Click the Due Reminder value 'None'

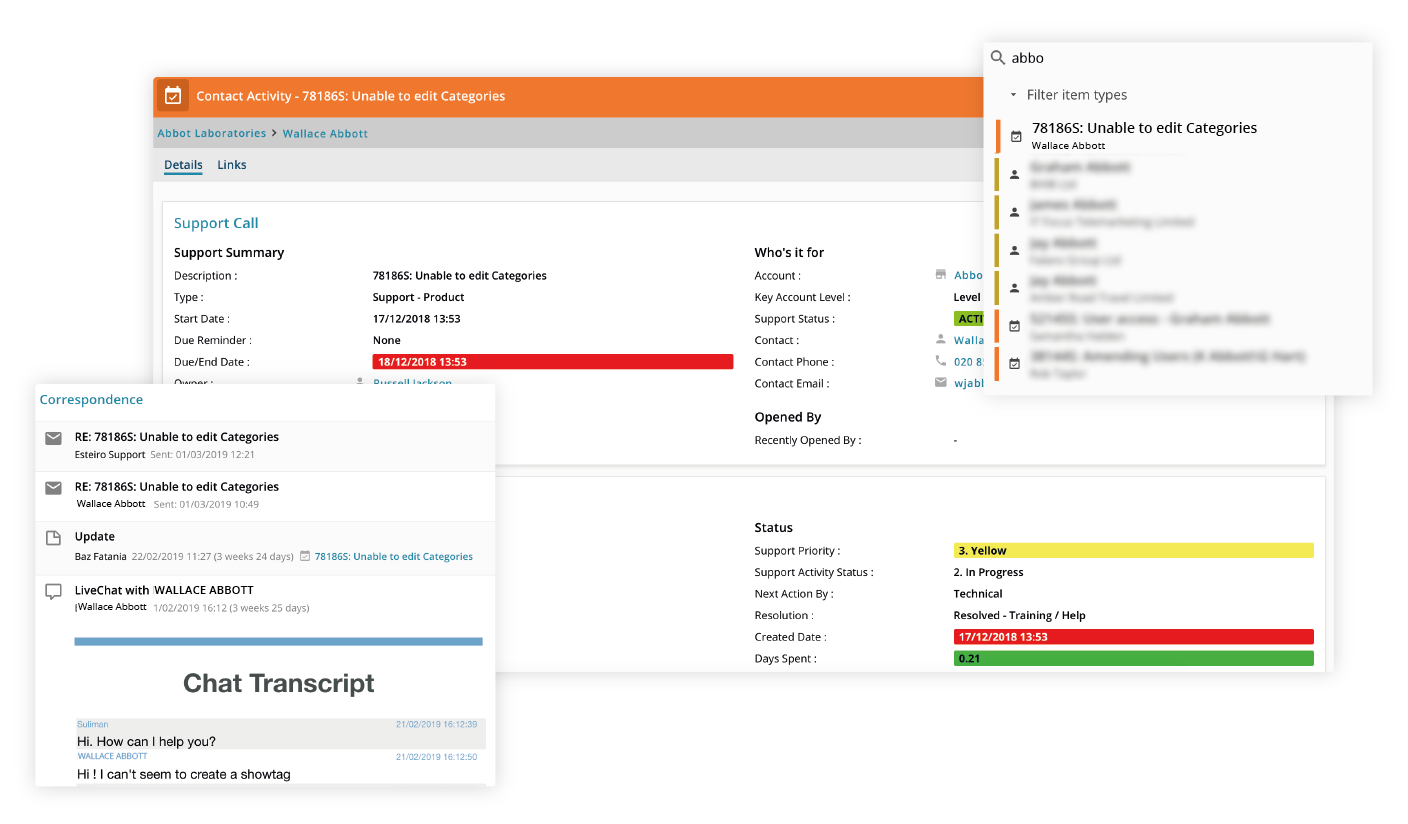coord(387,340)
